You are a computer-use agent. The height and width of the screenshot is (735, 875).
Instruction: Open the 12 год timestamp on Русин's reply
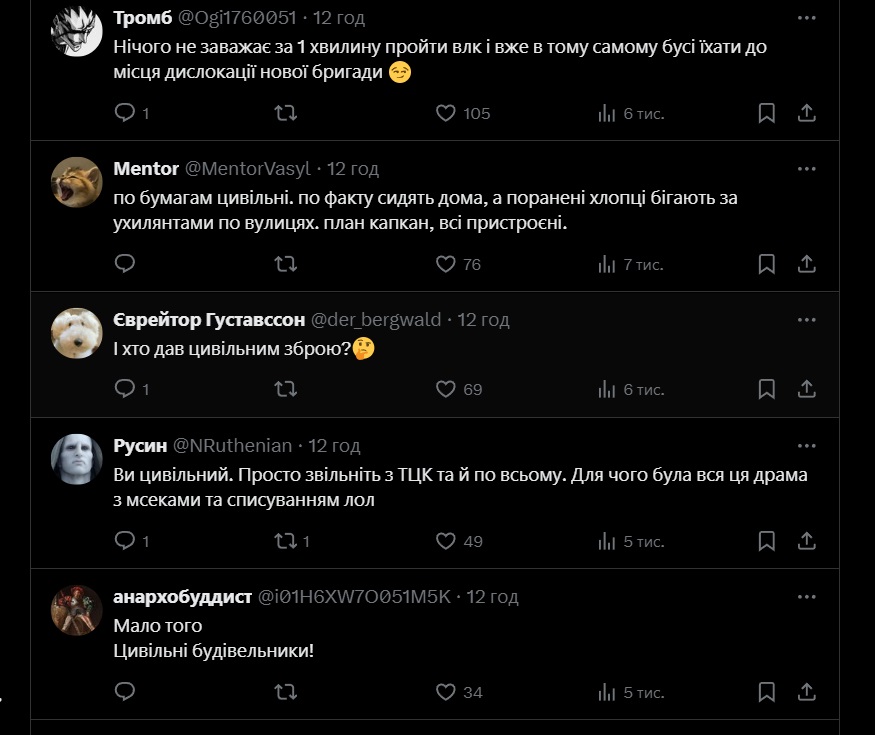[x=334, y=445]
